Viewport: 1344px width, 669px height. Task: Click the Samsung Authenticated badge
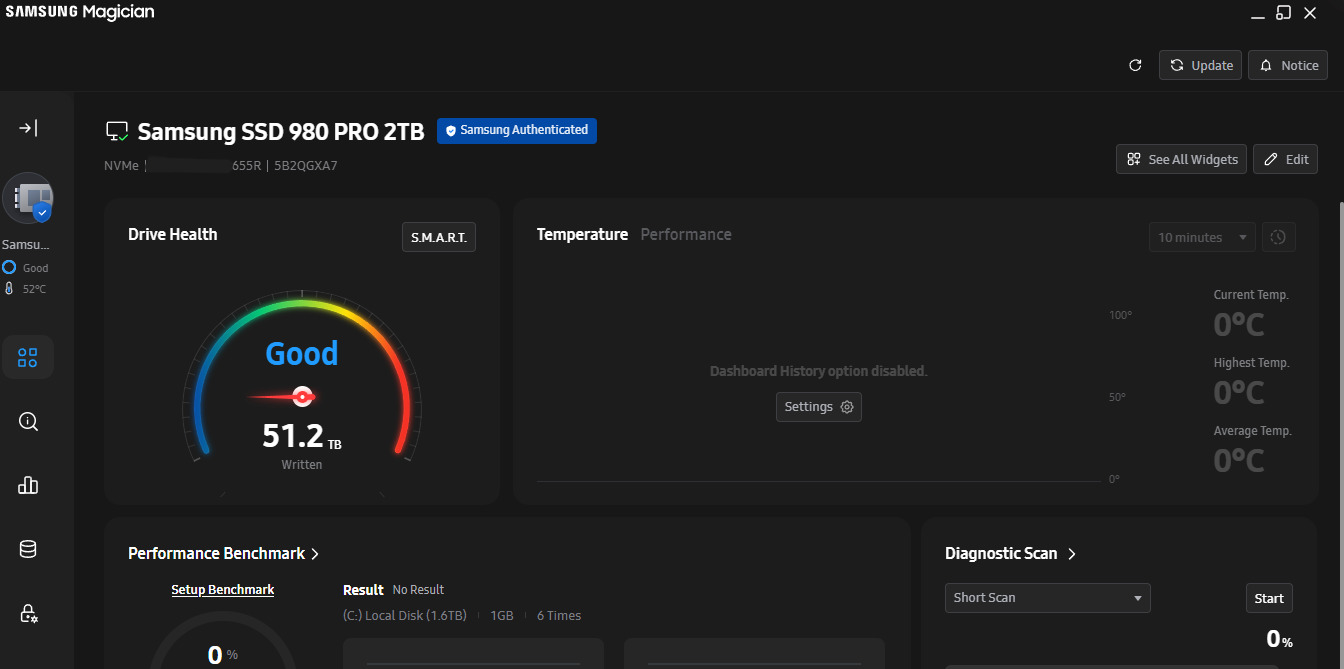[517, 130]
